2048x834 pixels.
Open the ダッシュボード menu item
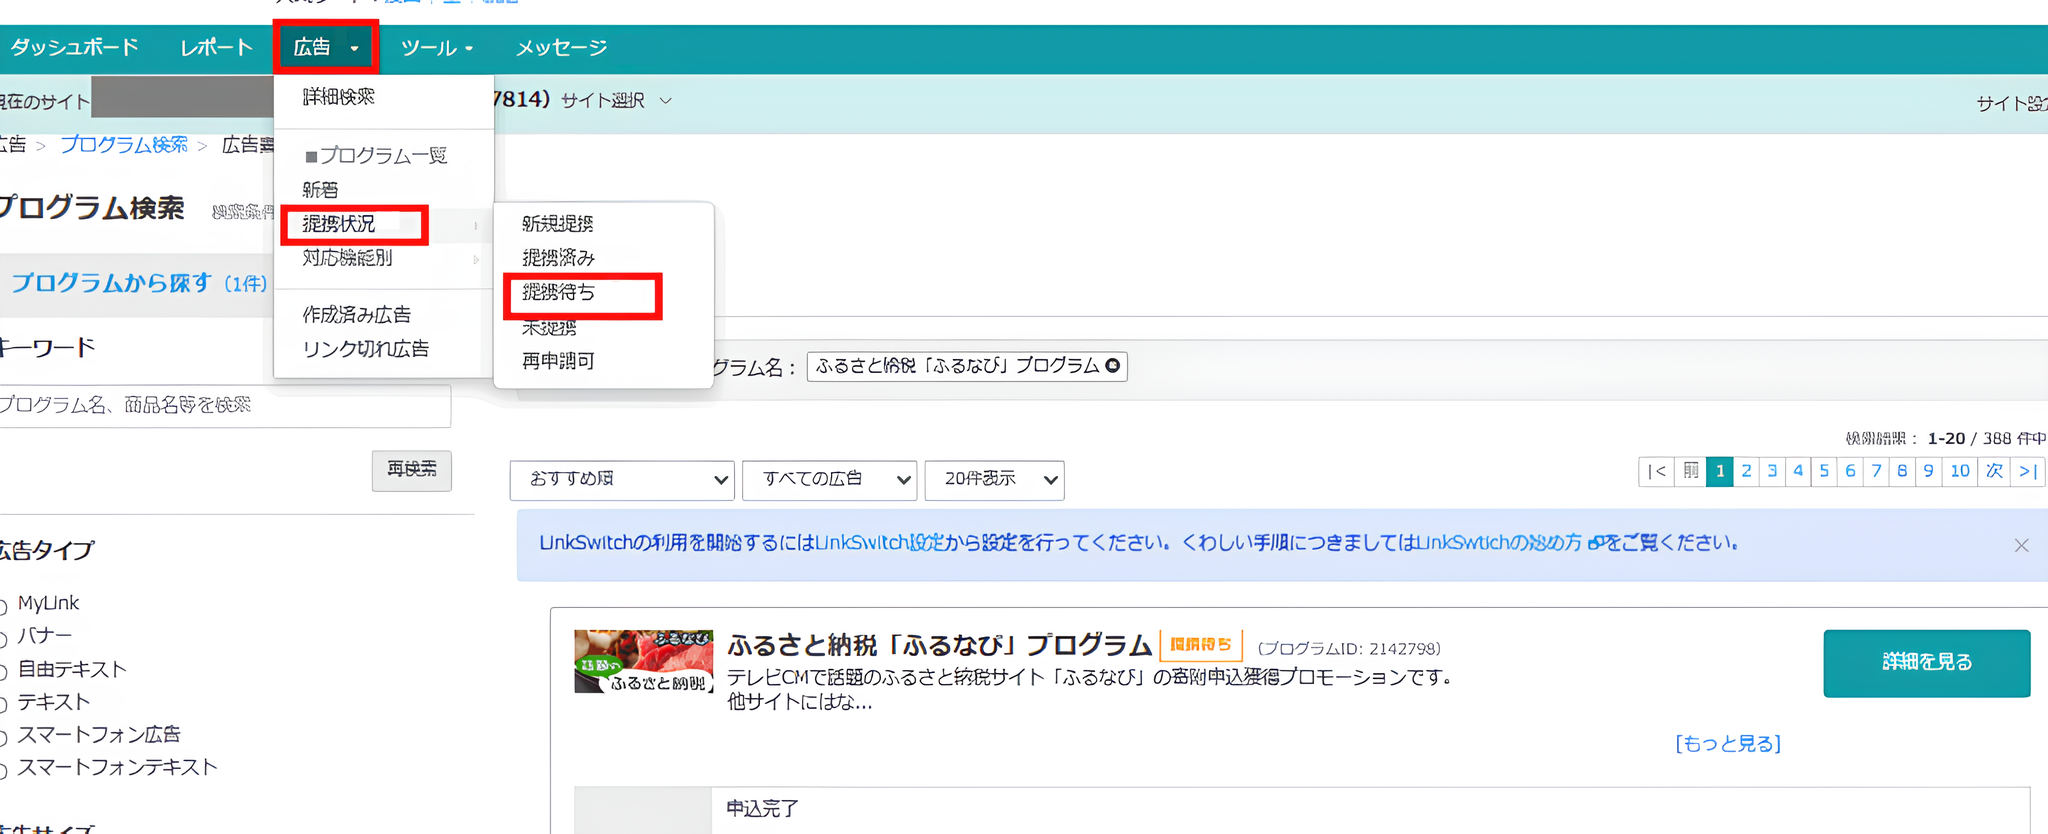pyautogui.click(x=75, y=47)
